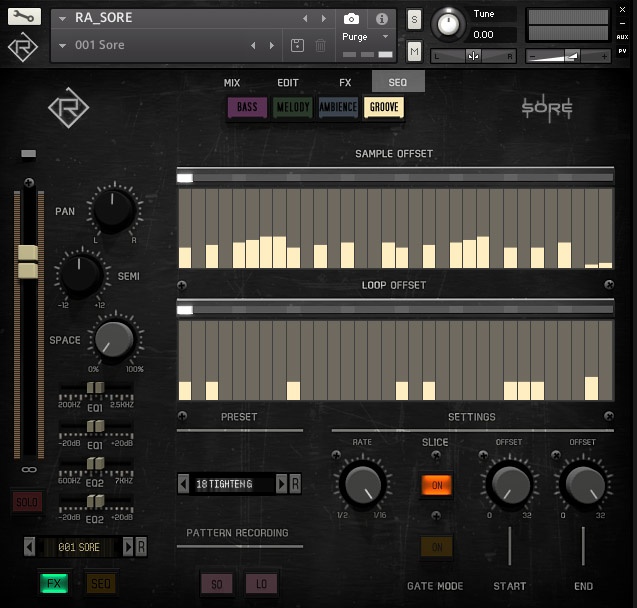Toggle the Slice ON switch
This screenshot has height=608, width=637.
pos(436,485)
